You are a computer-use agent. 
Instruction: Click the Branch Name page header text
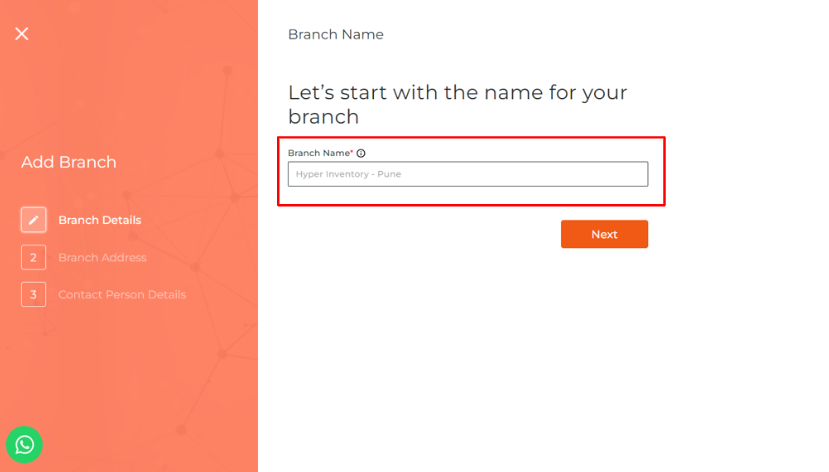[x=336, y=34]
